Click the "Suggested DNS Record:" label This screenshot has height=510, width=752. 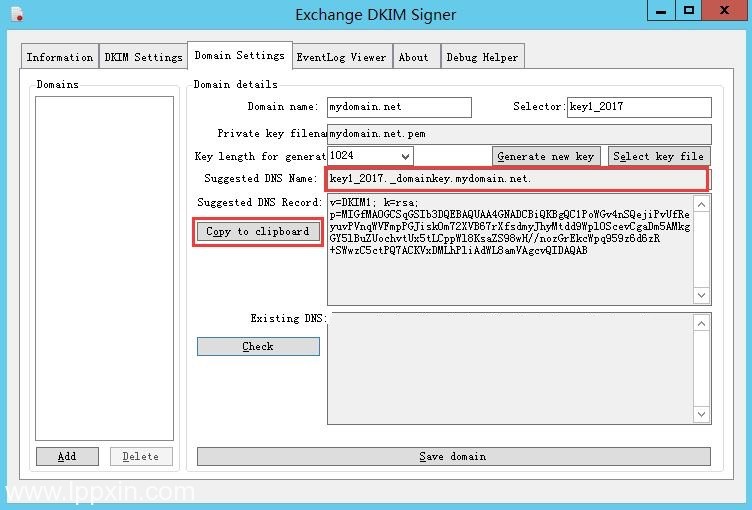pos(259,202)
